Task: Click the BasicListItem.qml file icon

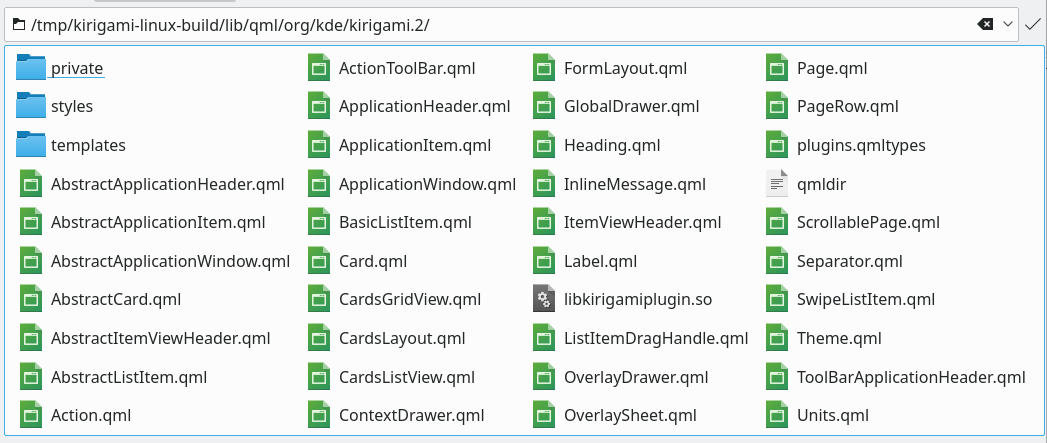Action: tap(319, 223)
